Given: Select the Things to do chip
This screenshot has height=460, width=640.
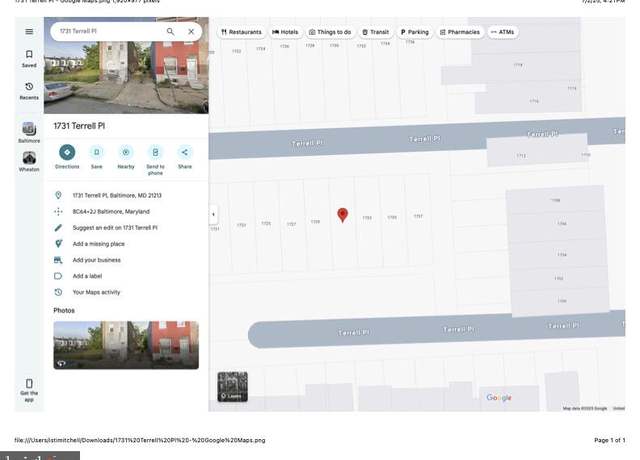Looking at the screenshot, I should tap(330, 32).
